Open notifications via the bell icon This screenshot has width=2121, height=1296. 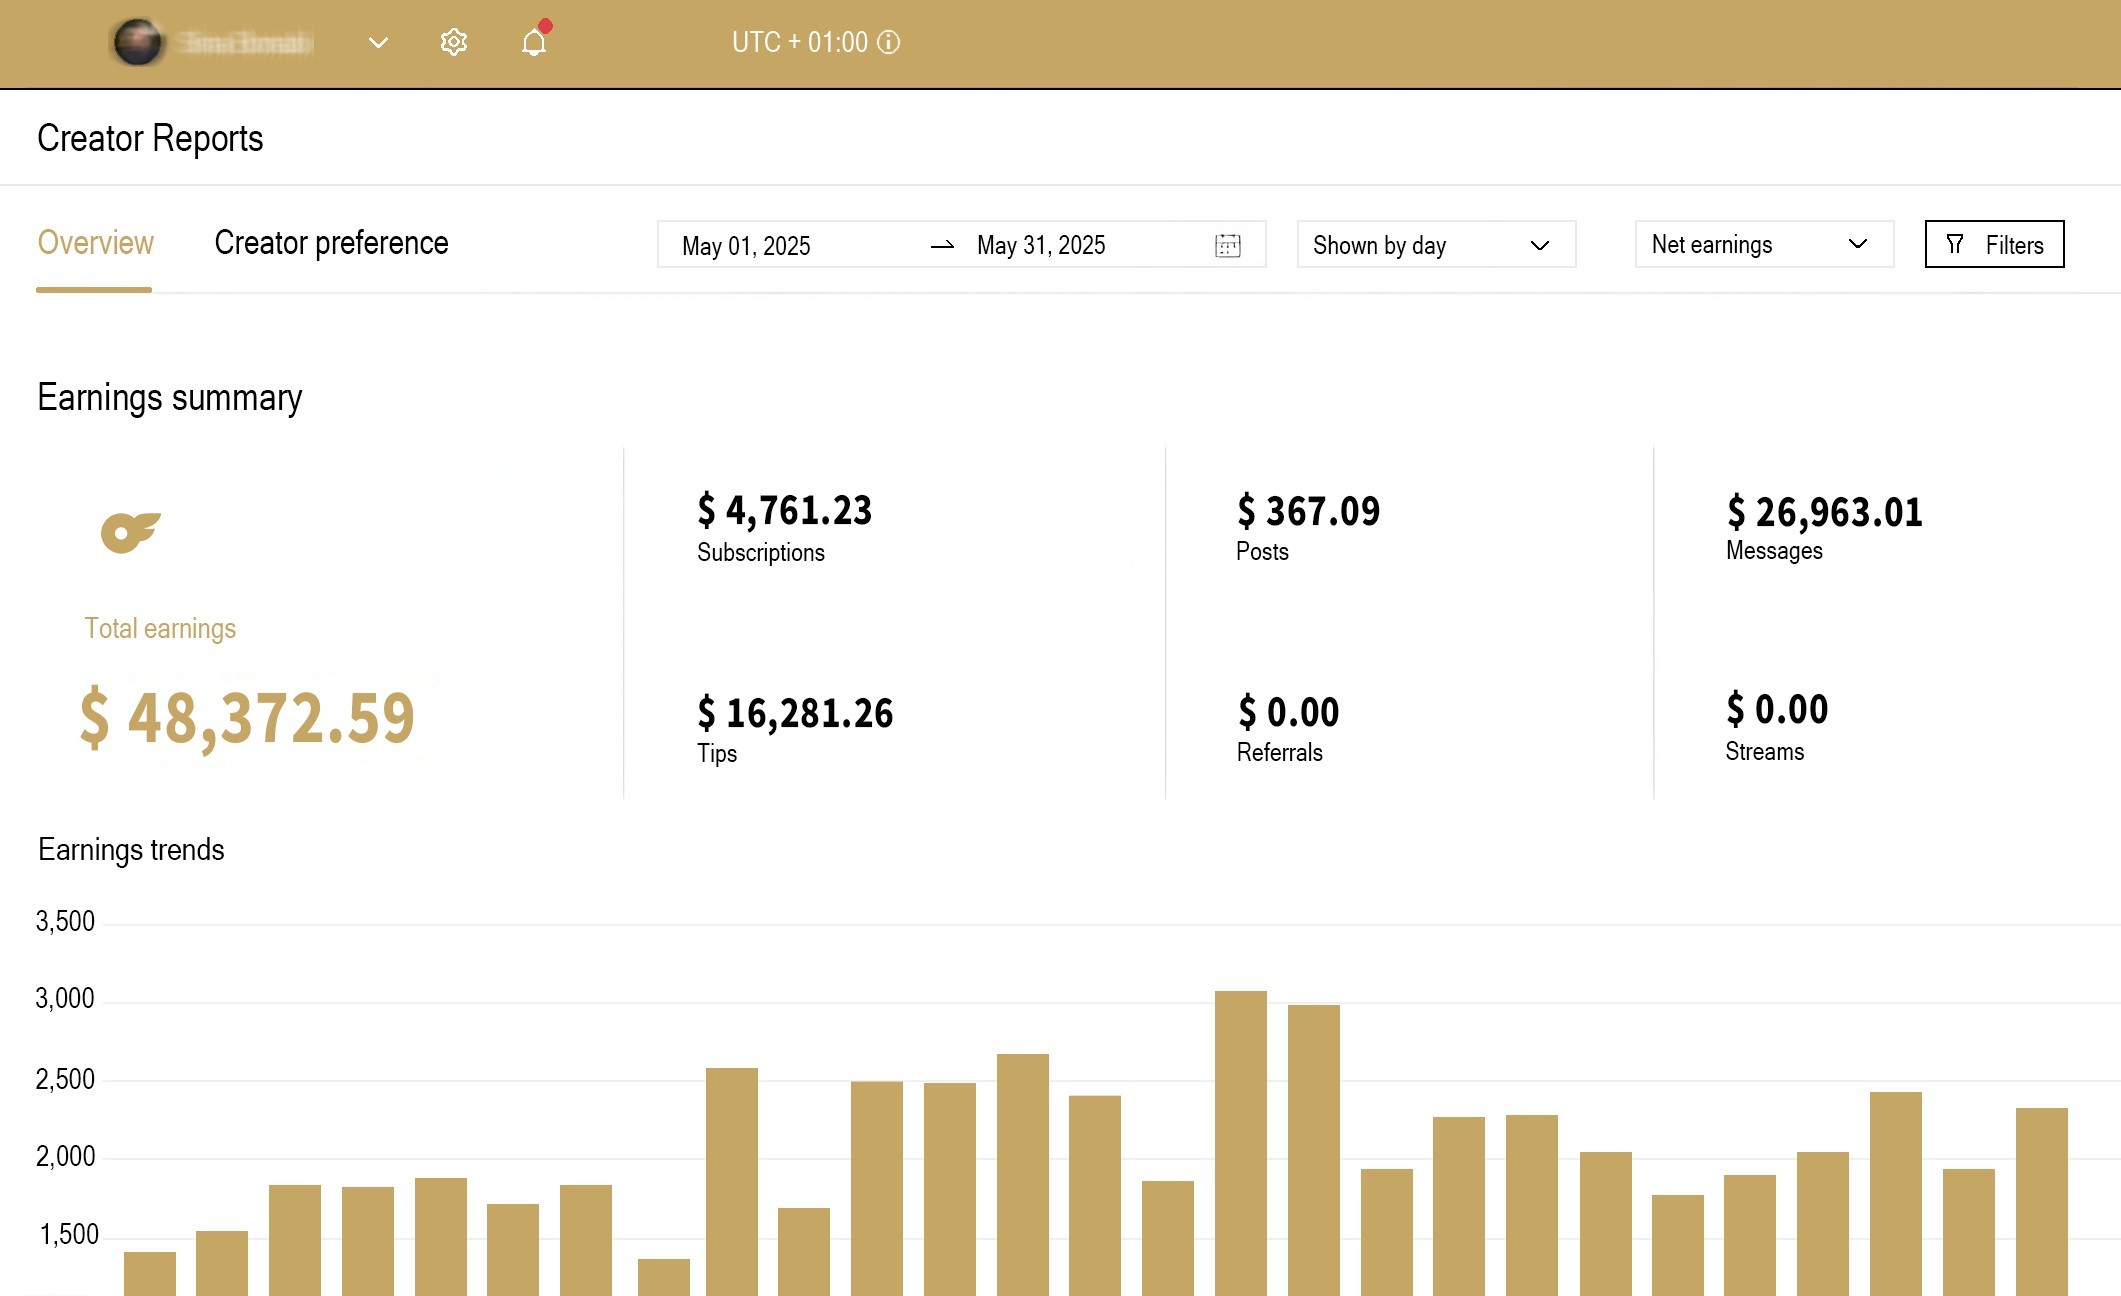[x=533, y=41]
